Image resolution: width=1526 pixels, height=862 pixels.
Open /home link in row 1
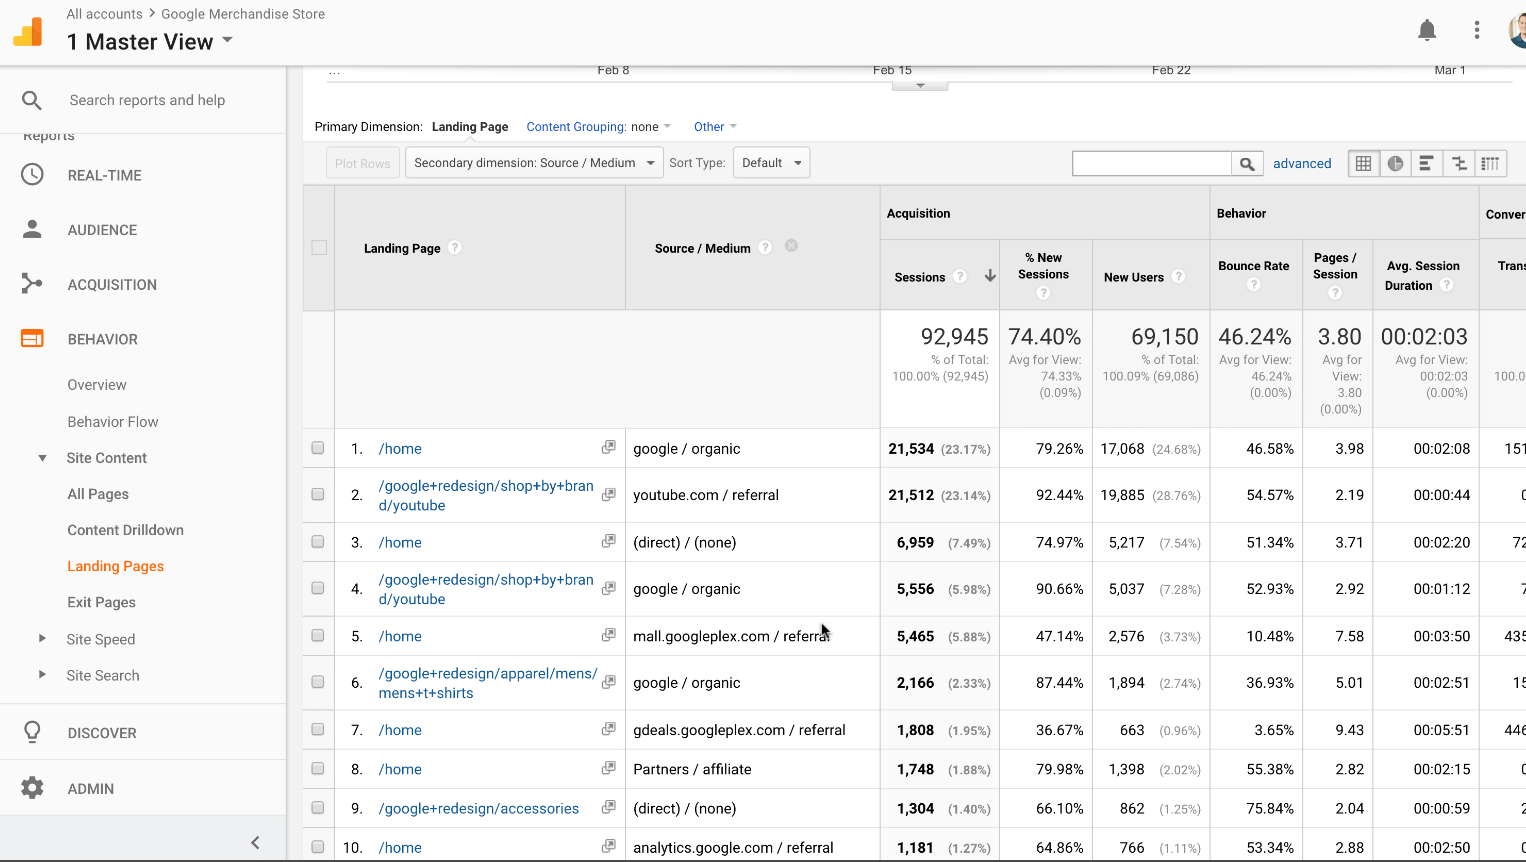(x=400, y=449)
